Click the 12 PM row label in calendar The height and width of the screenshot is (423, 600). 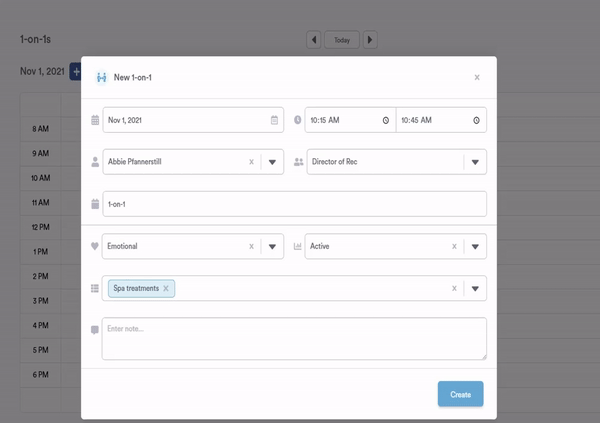41,227
